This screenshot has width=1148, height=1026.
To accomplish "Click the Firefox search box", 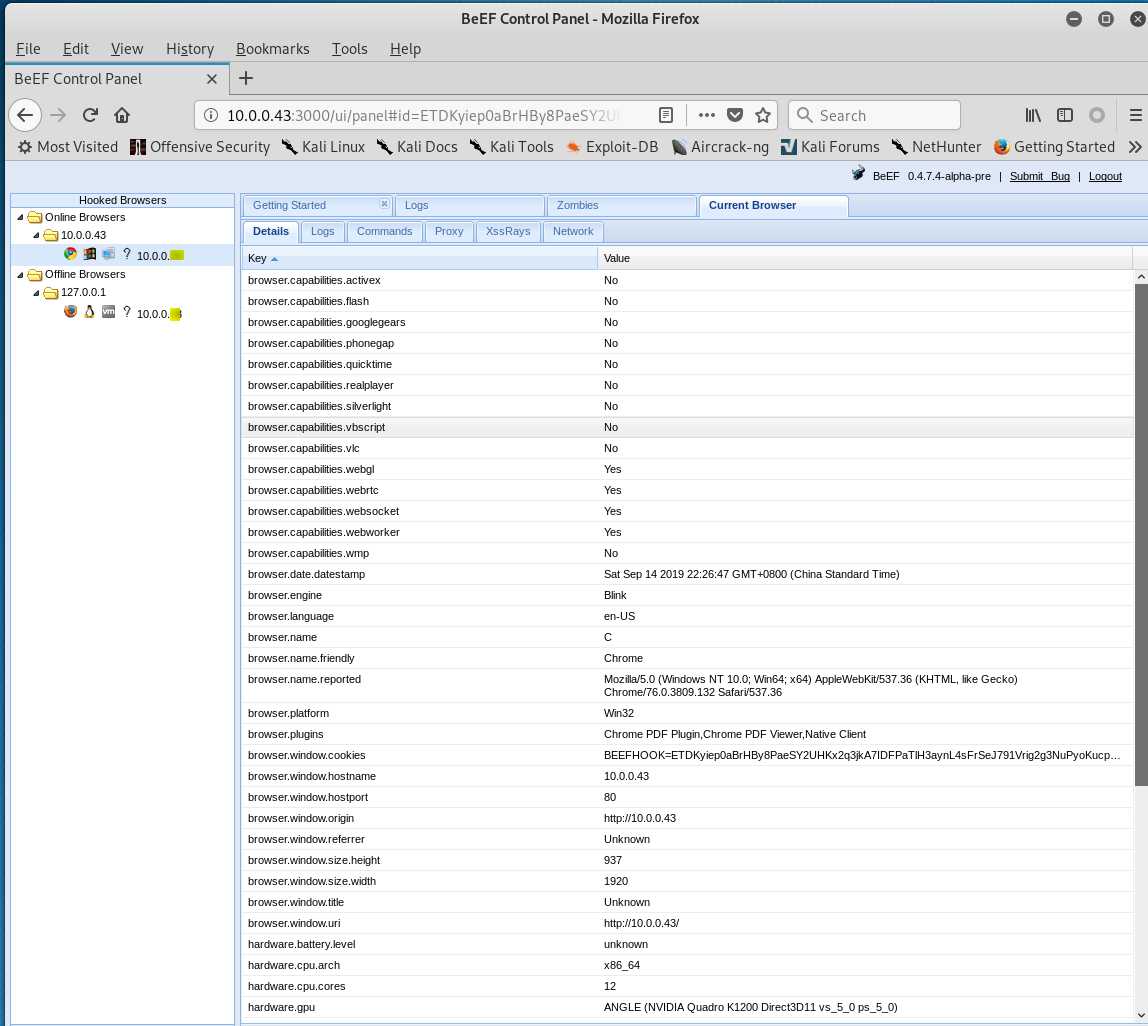I will [x=874, y=115].
